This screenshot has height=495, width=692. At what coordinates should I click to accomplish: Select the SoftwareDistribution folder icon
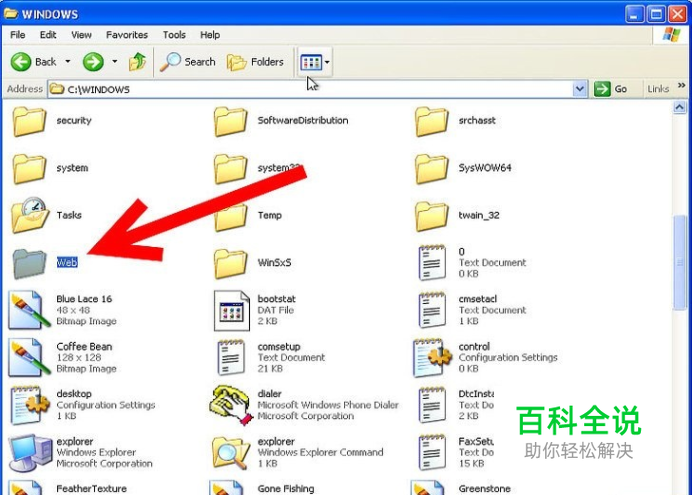pos(230,121)
